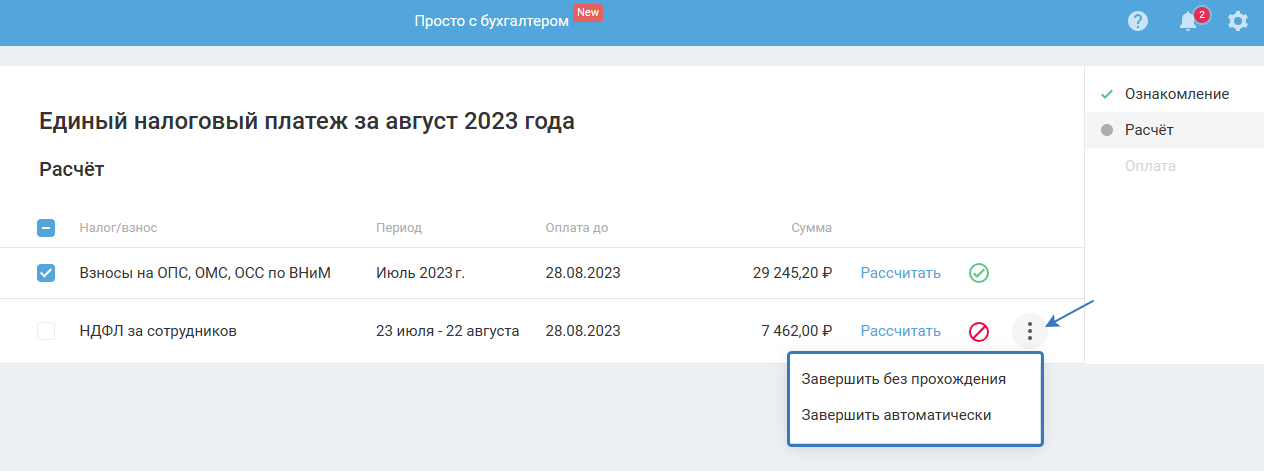1264x471 pixels.
Task: Click Рассчитать link for Взносы row
Action: click(901, 273)
